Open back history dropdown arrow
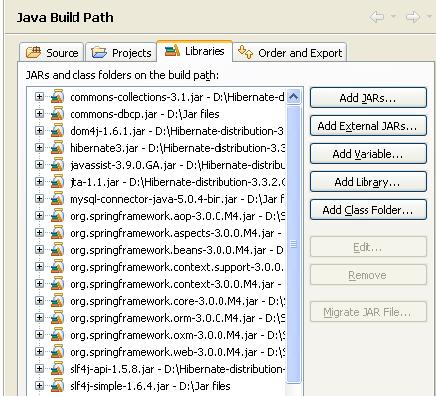Image resolution: width=436 pixels, height=397 pixels. tap(393, 17)
